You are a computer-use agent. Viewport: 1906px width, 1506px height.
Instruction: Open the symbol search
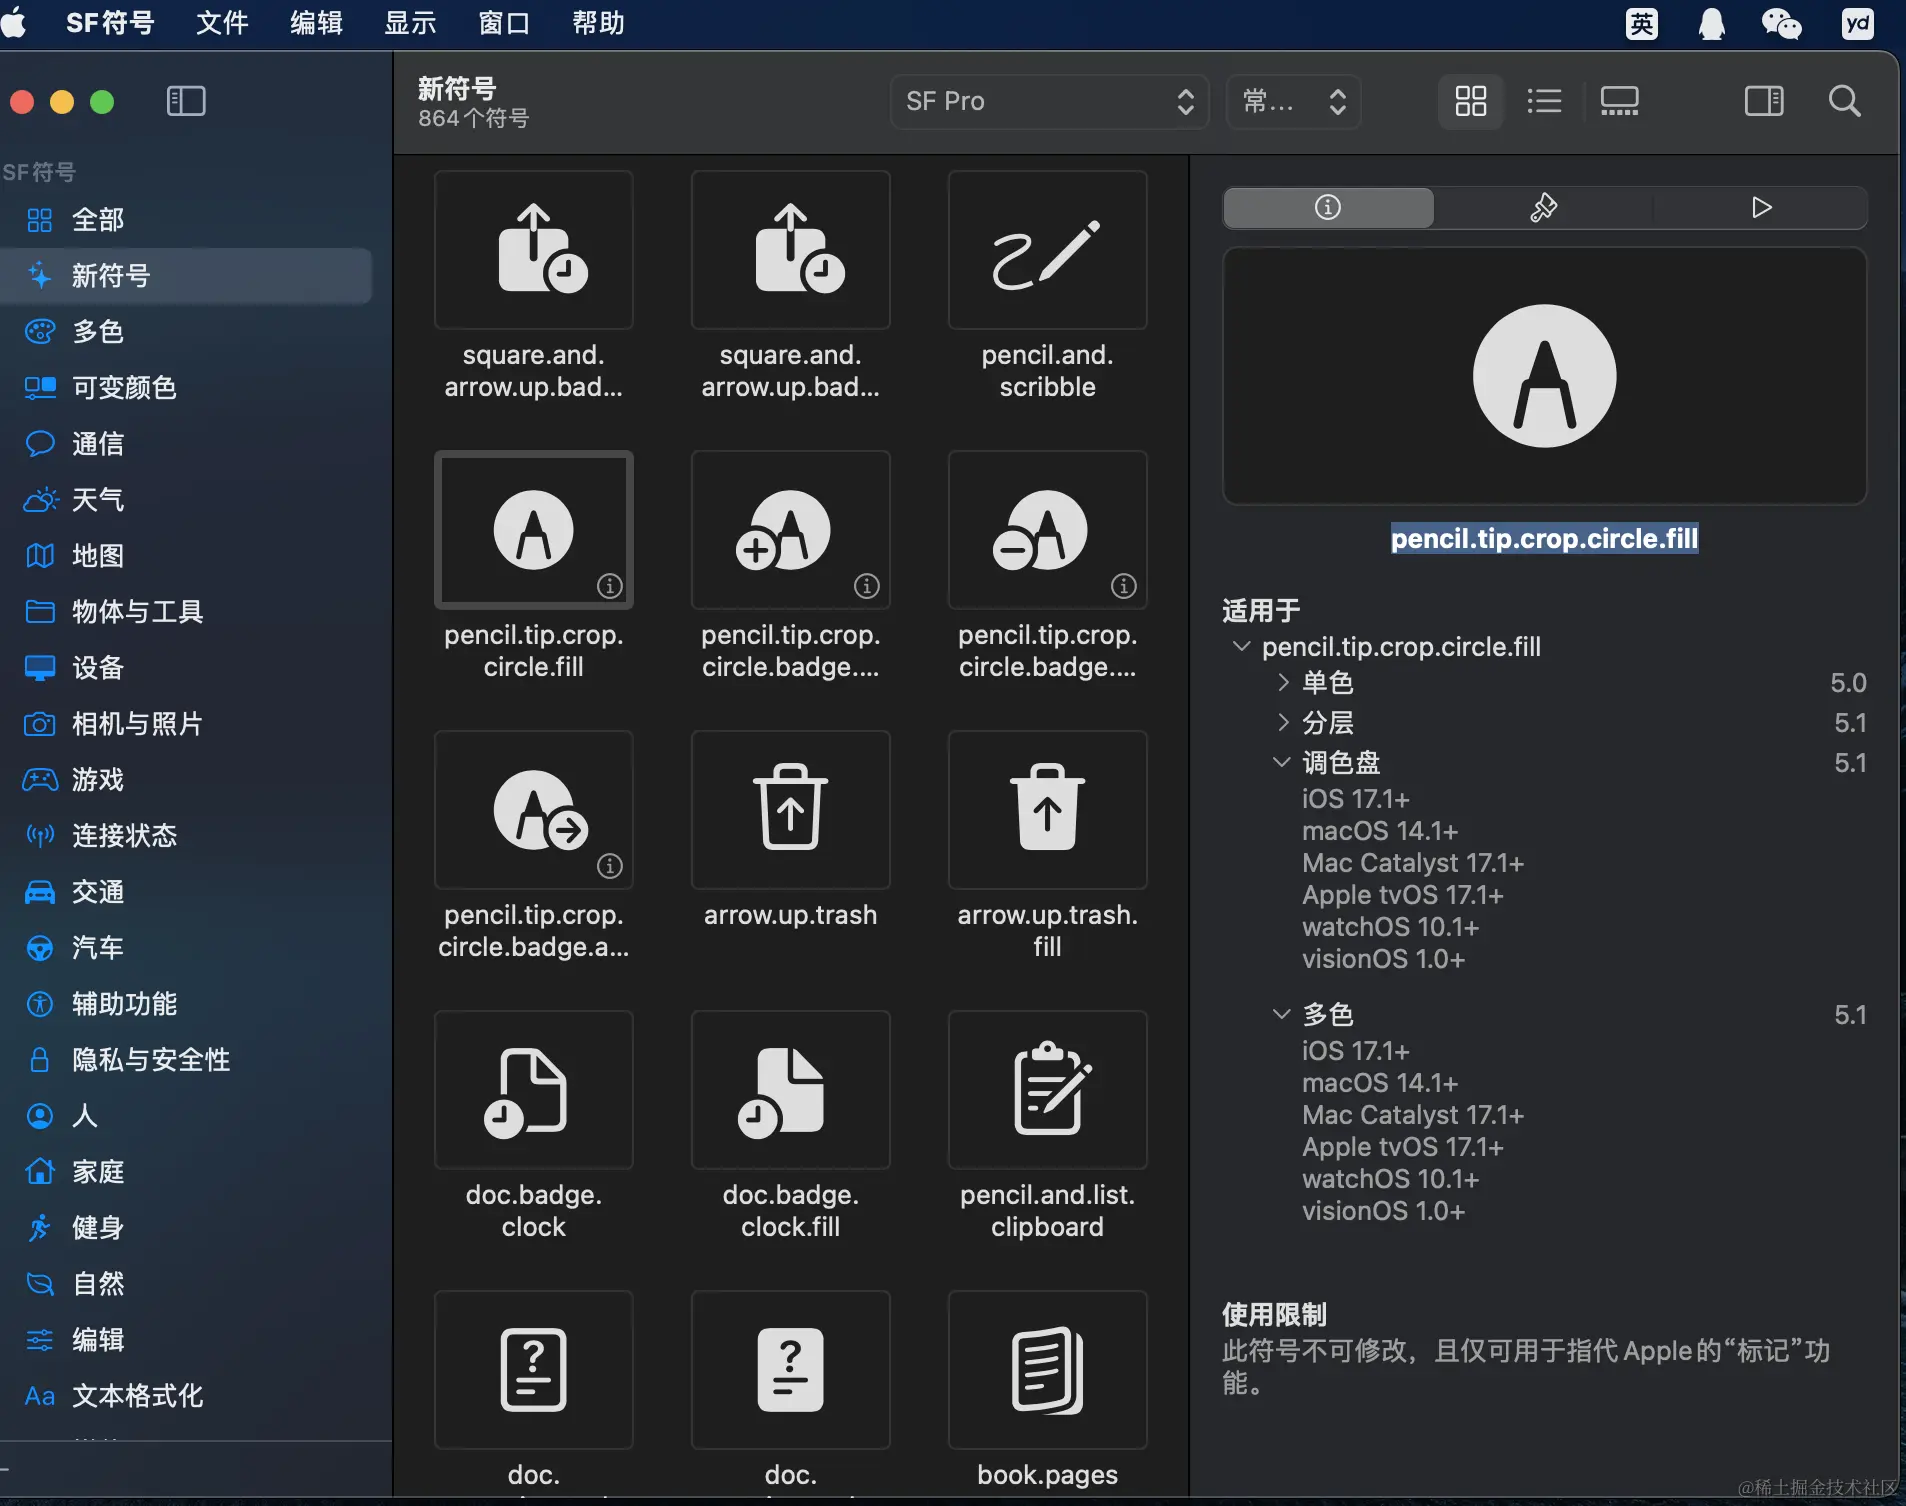[1844, 101]
